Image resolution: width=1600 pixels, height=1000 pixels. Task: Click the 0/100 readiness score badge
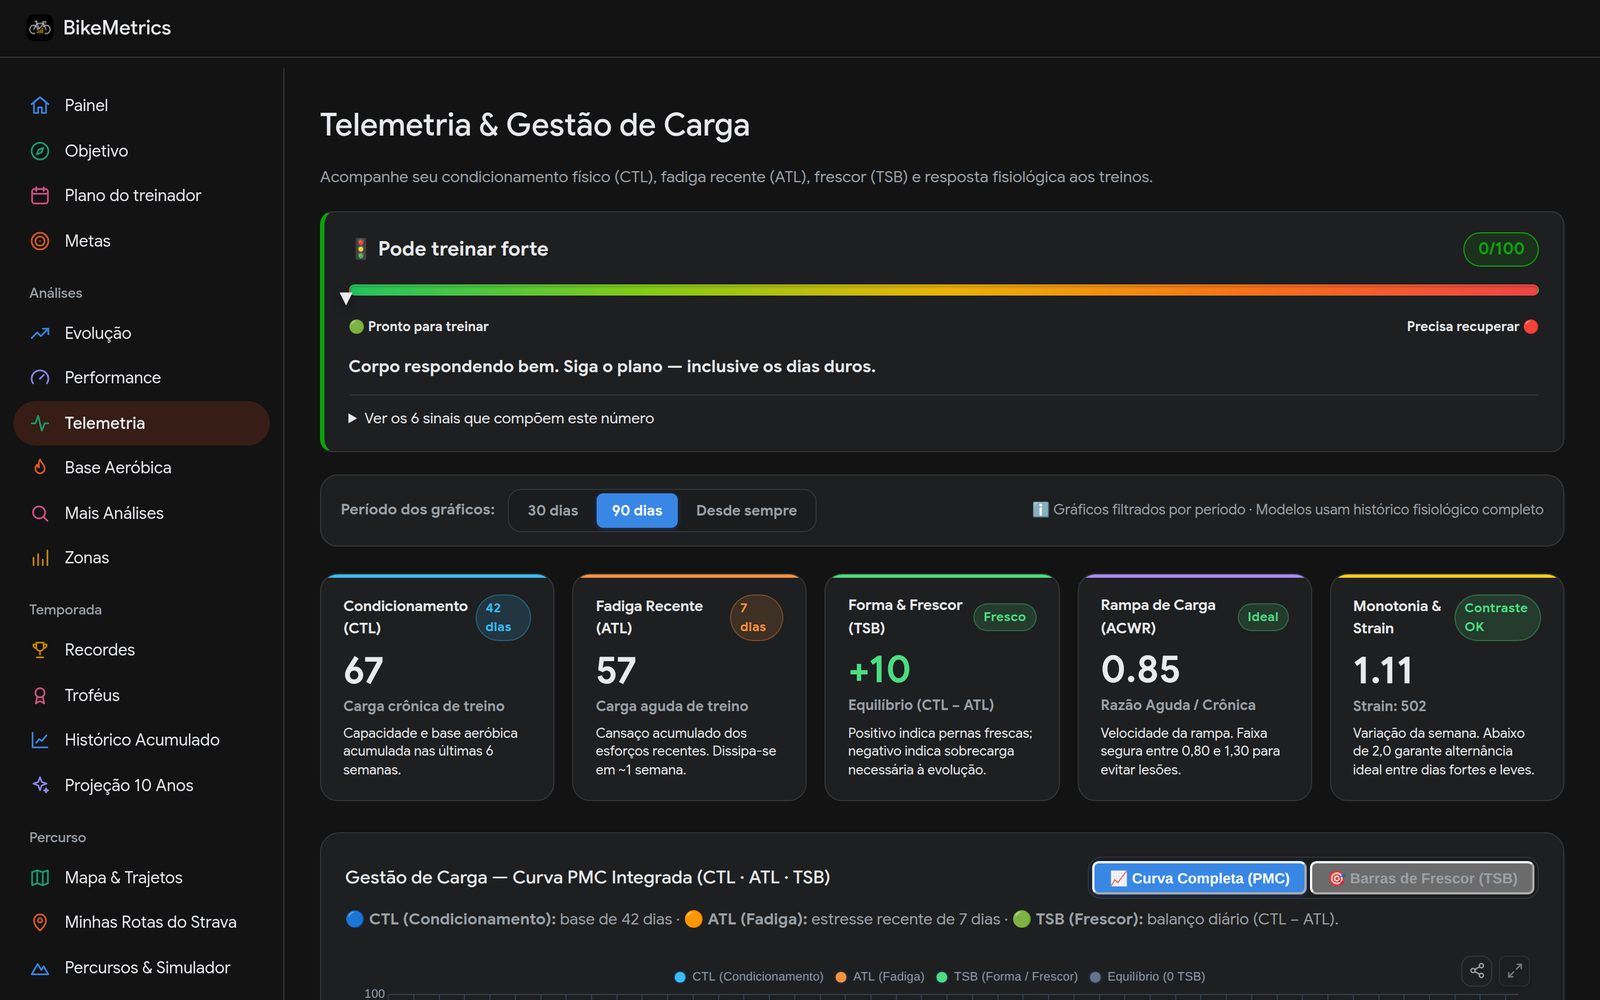(1501, 249)
